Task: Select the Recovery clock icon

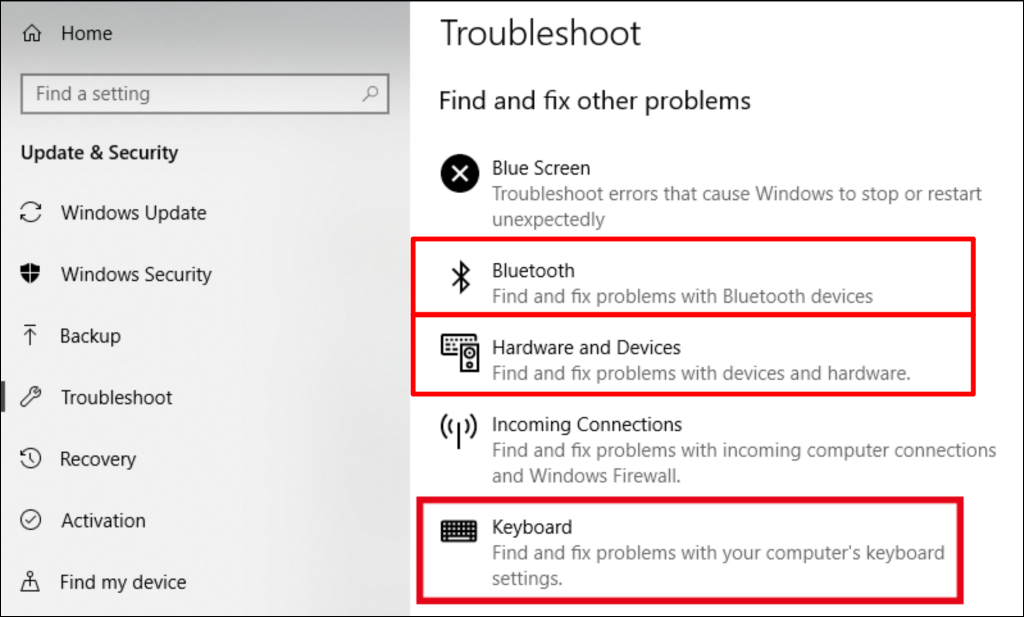Action: click(x=33, y=459)
